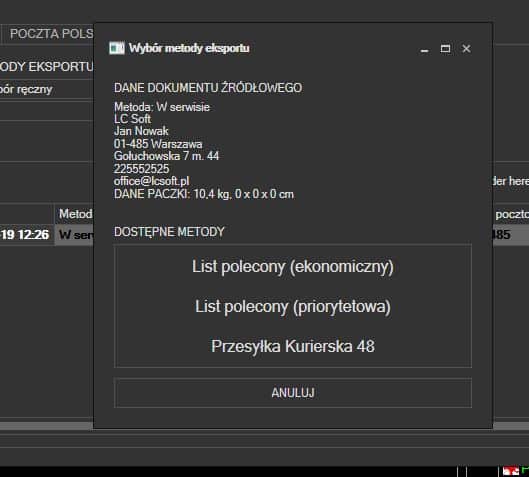This screenshot has height=477, width=529.
Task: Close the Wybór metody eksportu dialog
Action: 466,49
